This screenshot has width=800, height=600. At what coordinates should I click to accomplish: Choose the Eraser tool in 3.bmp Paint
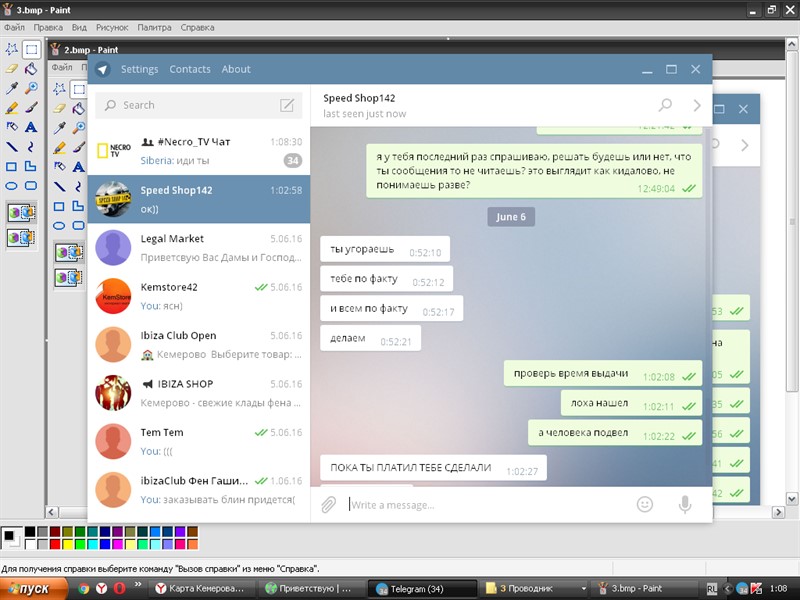point(11,68)
